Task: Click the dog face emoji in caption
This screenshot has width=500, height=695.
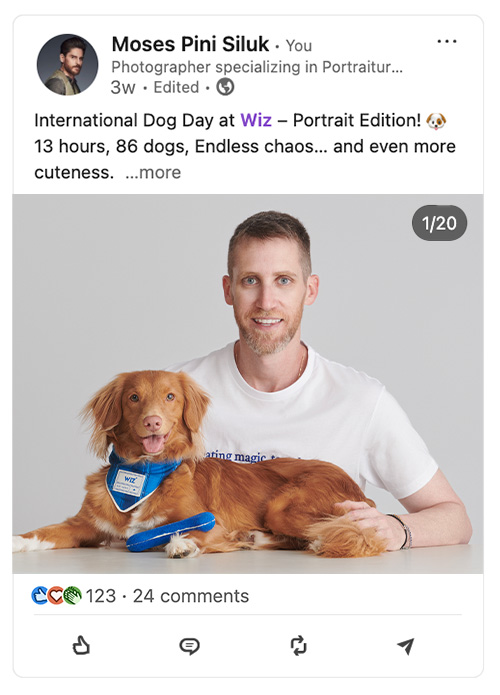Action: [x=436, y=121]
